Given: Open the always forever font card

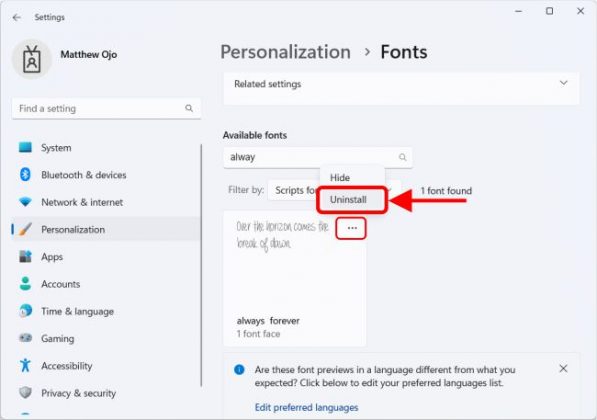Looking at the screenshot, I should (x=295, y=279).
